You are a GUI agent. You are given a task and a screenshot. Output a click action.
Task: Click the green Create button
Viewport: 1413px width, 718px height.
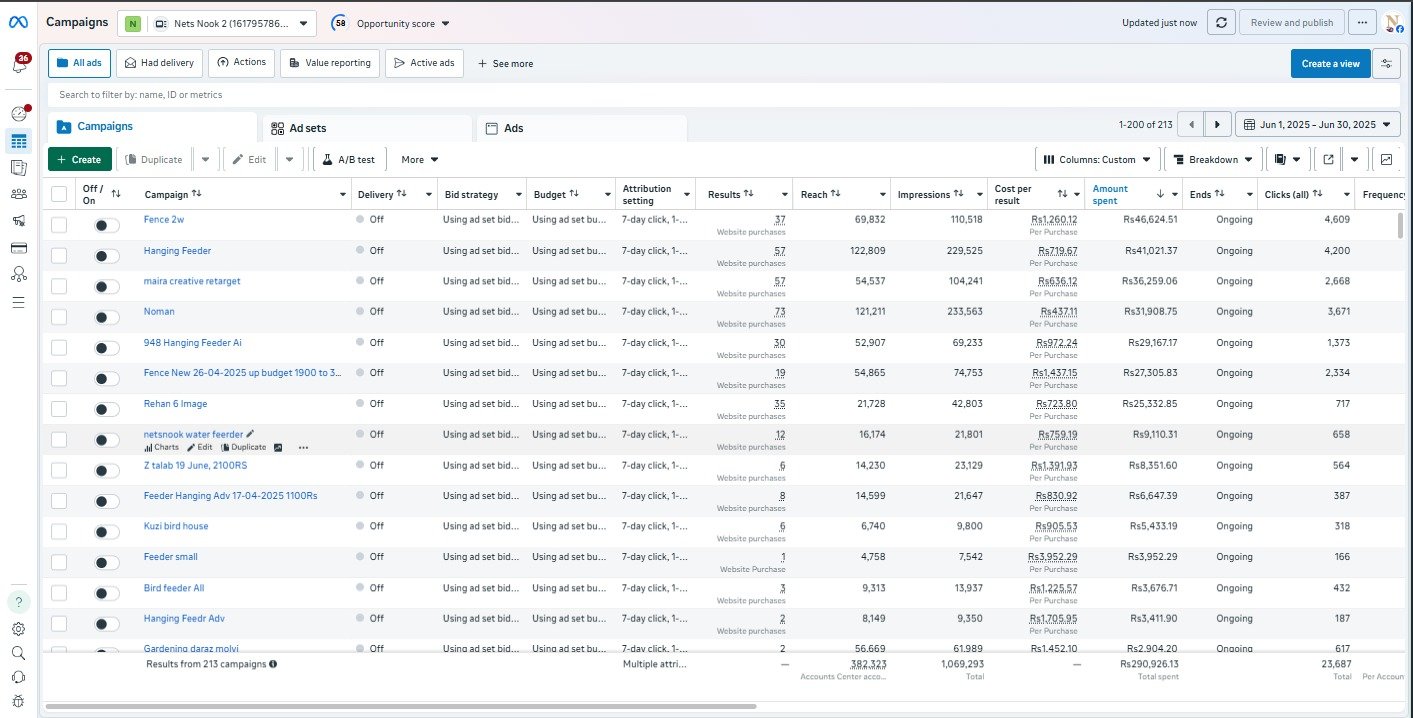coord(79,159)
